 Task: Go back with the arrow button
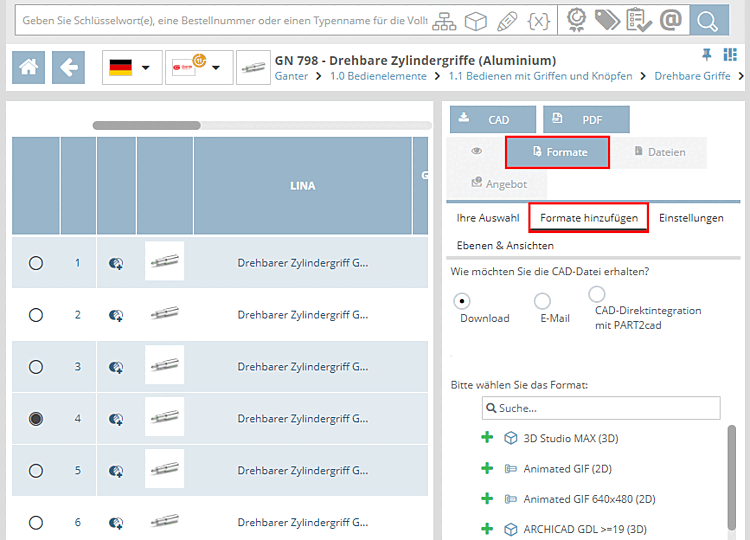pyautogui.click(x=68, y=67)
